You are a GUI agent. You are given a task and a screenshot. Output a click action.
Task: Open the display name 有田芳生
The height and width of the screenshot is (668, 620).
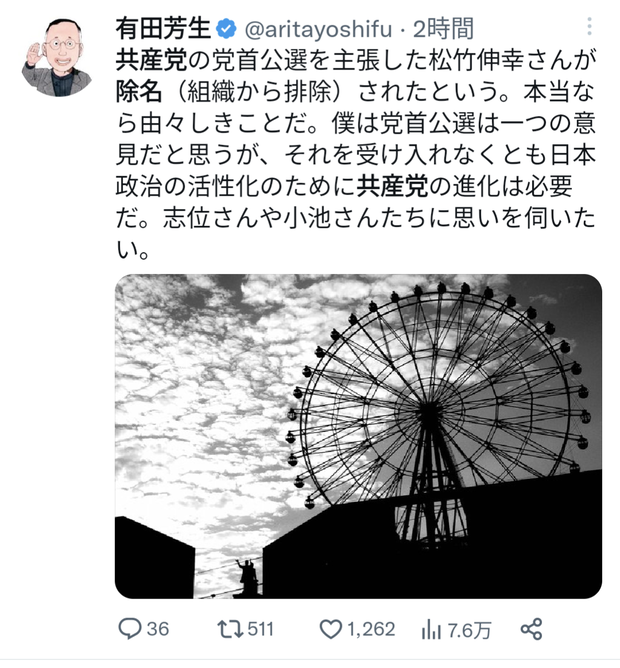[x=164, y=29]
